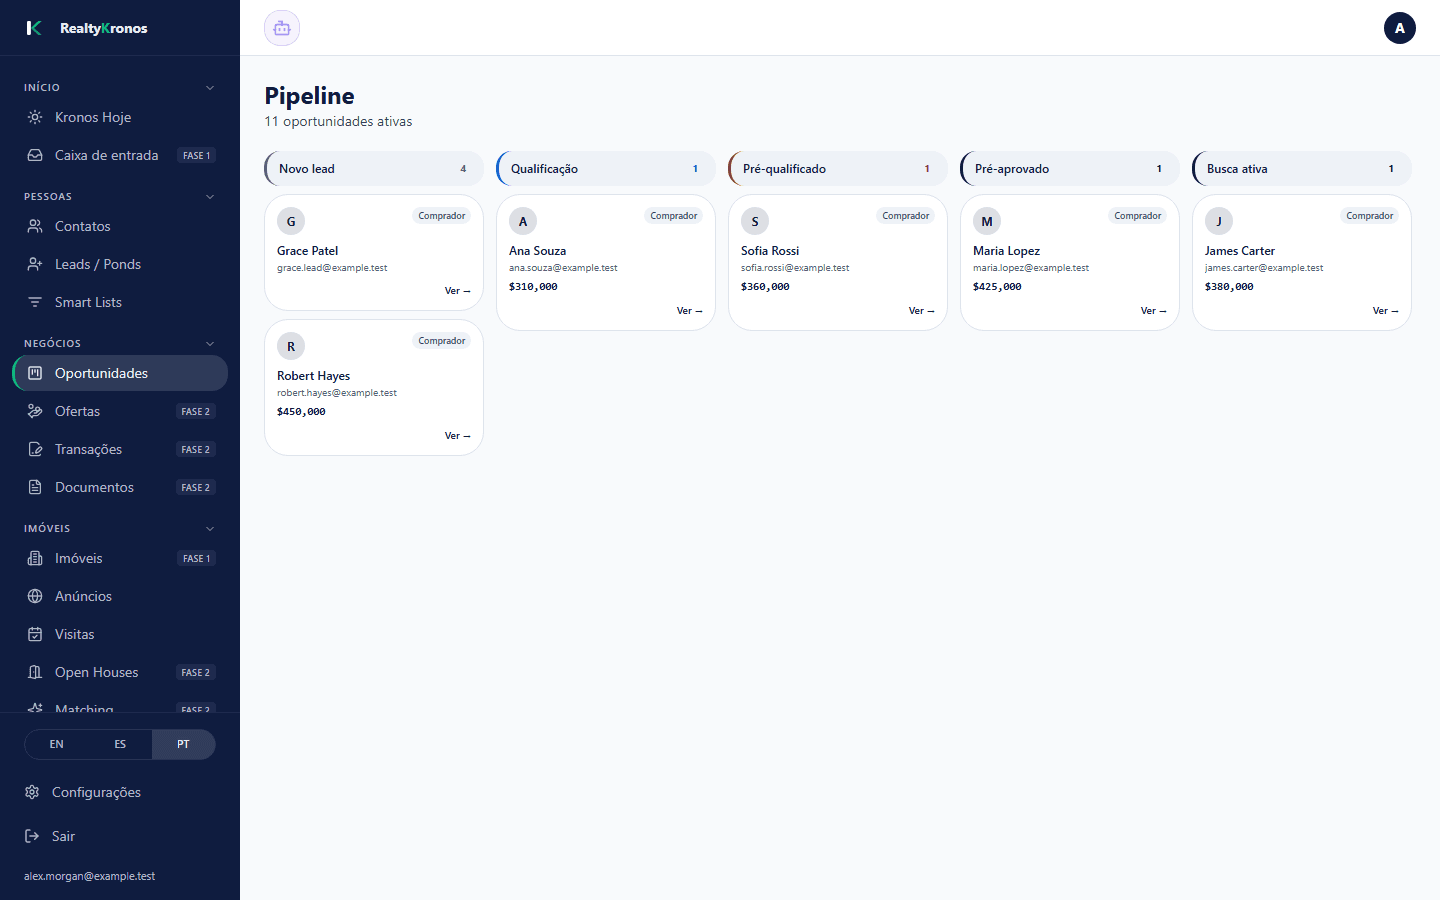Click Robert Hayes's R avatar
This screenshot has width=1440, height=900.
[291, 346]
